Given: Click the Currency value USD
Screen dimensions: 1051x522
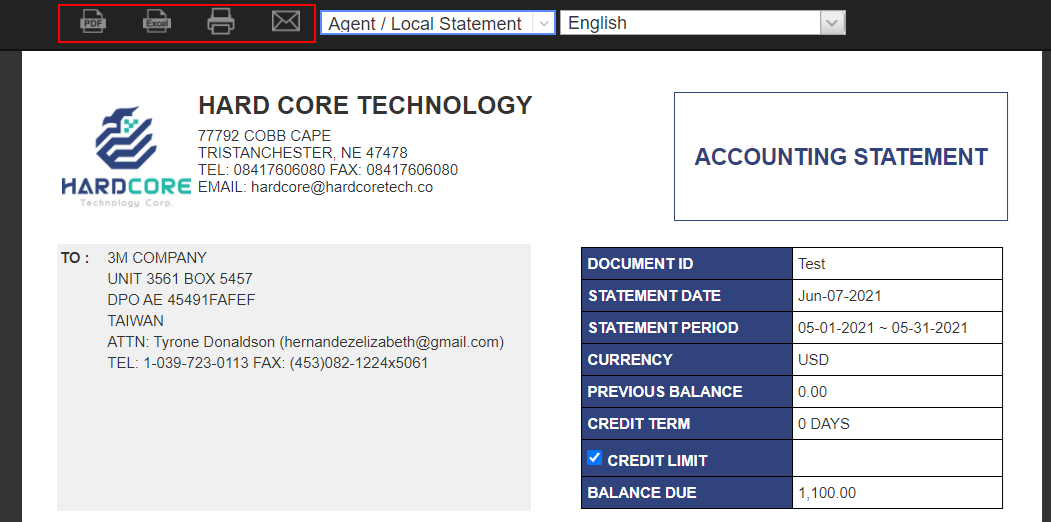Looking at the screenshot, I should coord(814,360).
